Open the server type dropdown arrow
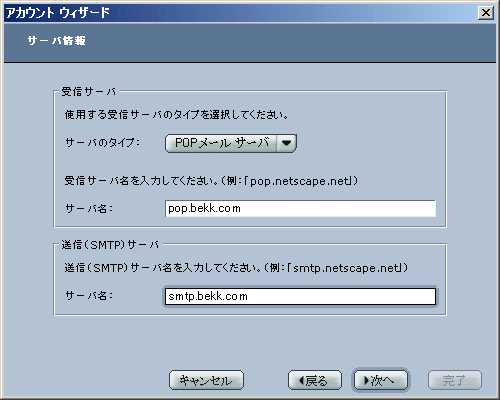 (x=286, y=143)
